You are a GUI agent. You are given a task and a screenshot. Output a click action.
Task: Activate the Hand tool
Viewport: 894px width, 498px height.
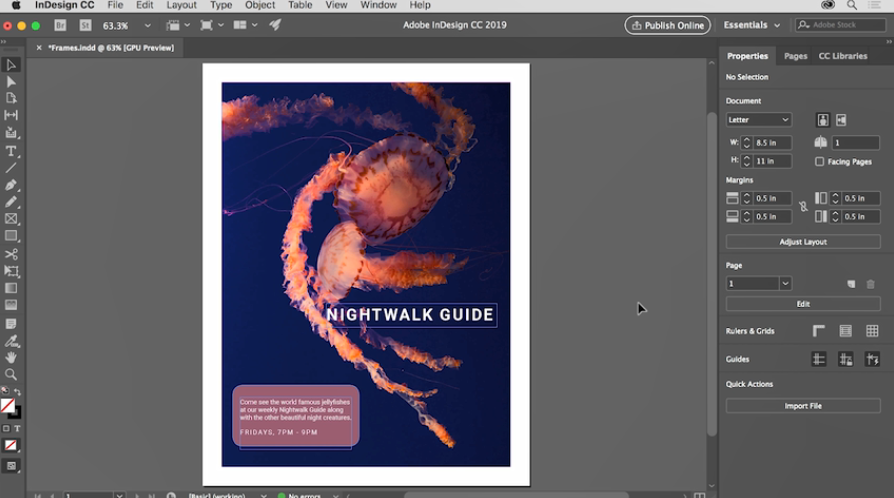point(11,357)
